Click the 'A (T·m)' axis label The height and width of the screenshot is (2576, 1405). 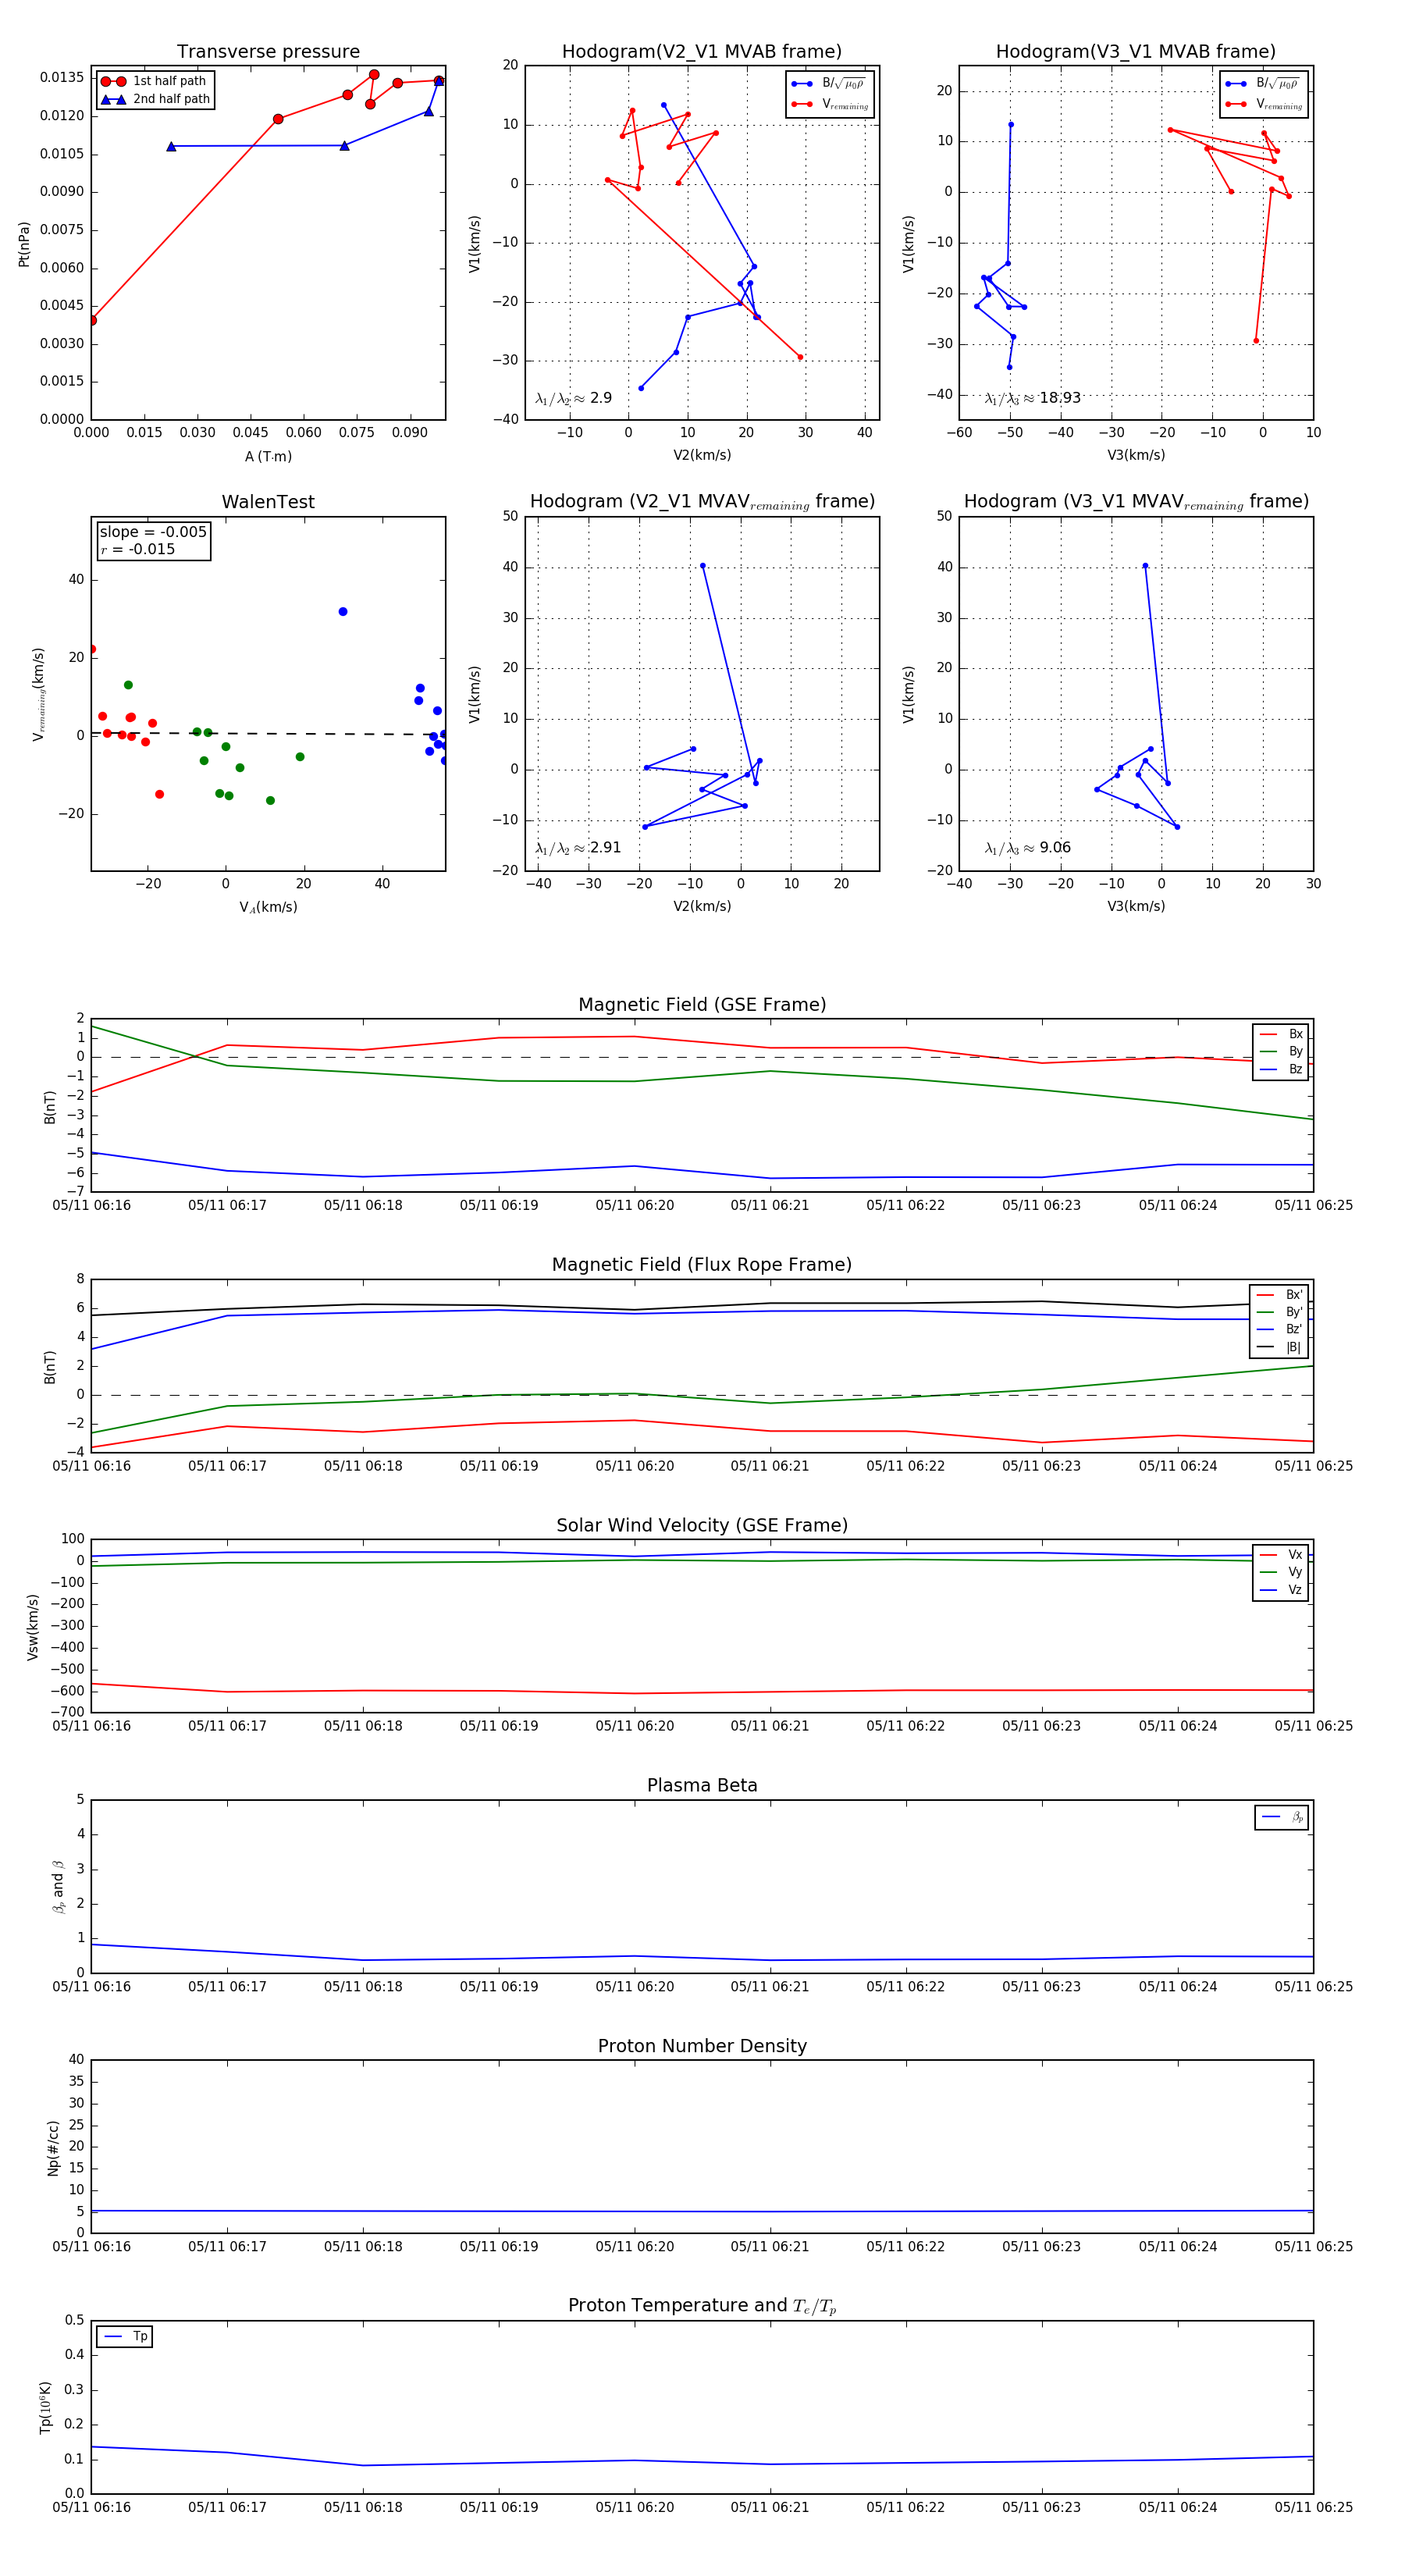click(x=268, y=456)
